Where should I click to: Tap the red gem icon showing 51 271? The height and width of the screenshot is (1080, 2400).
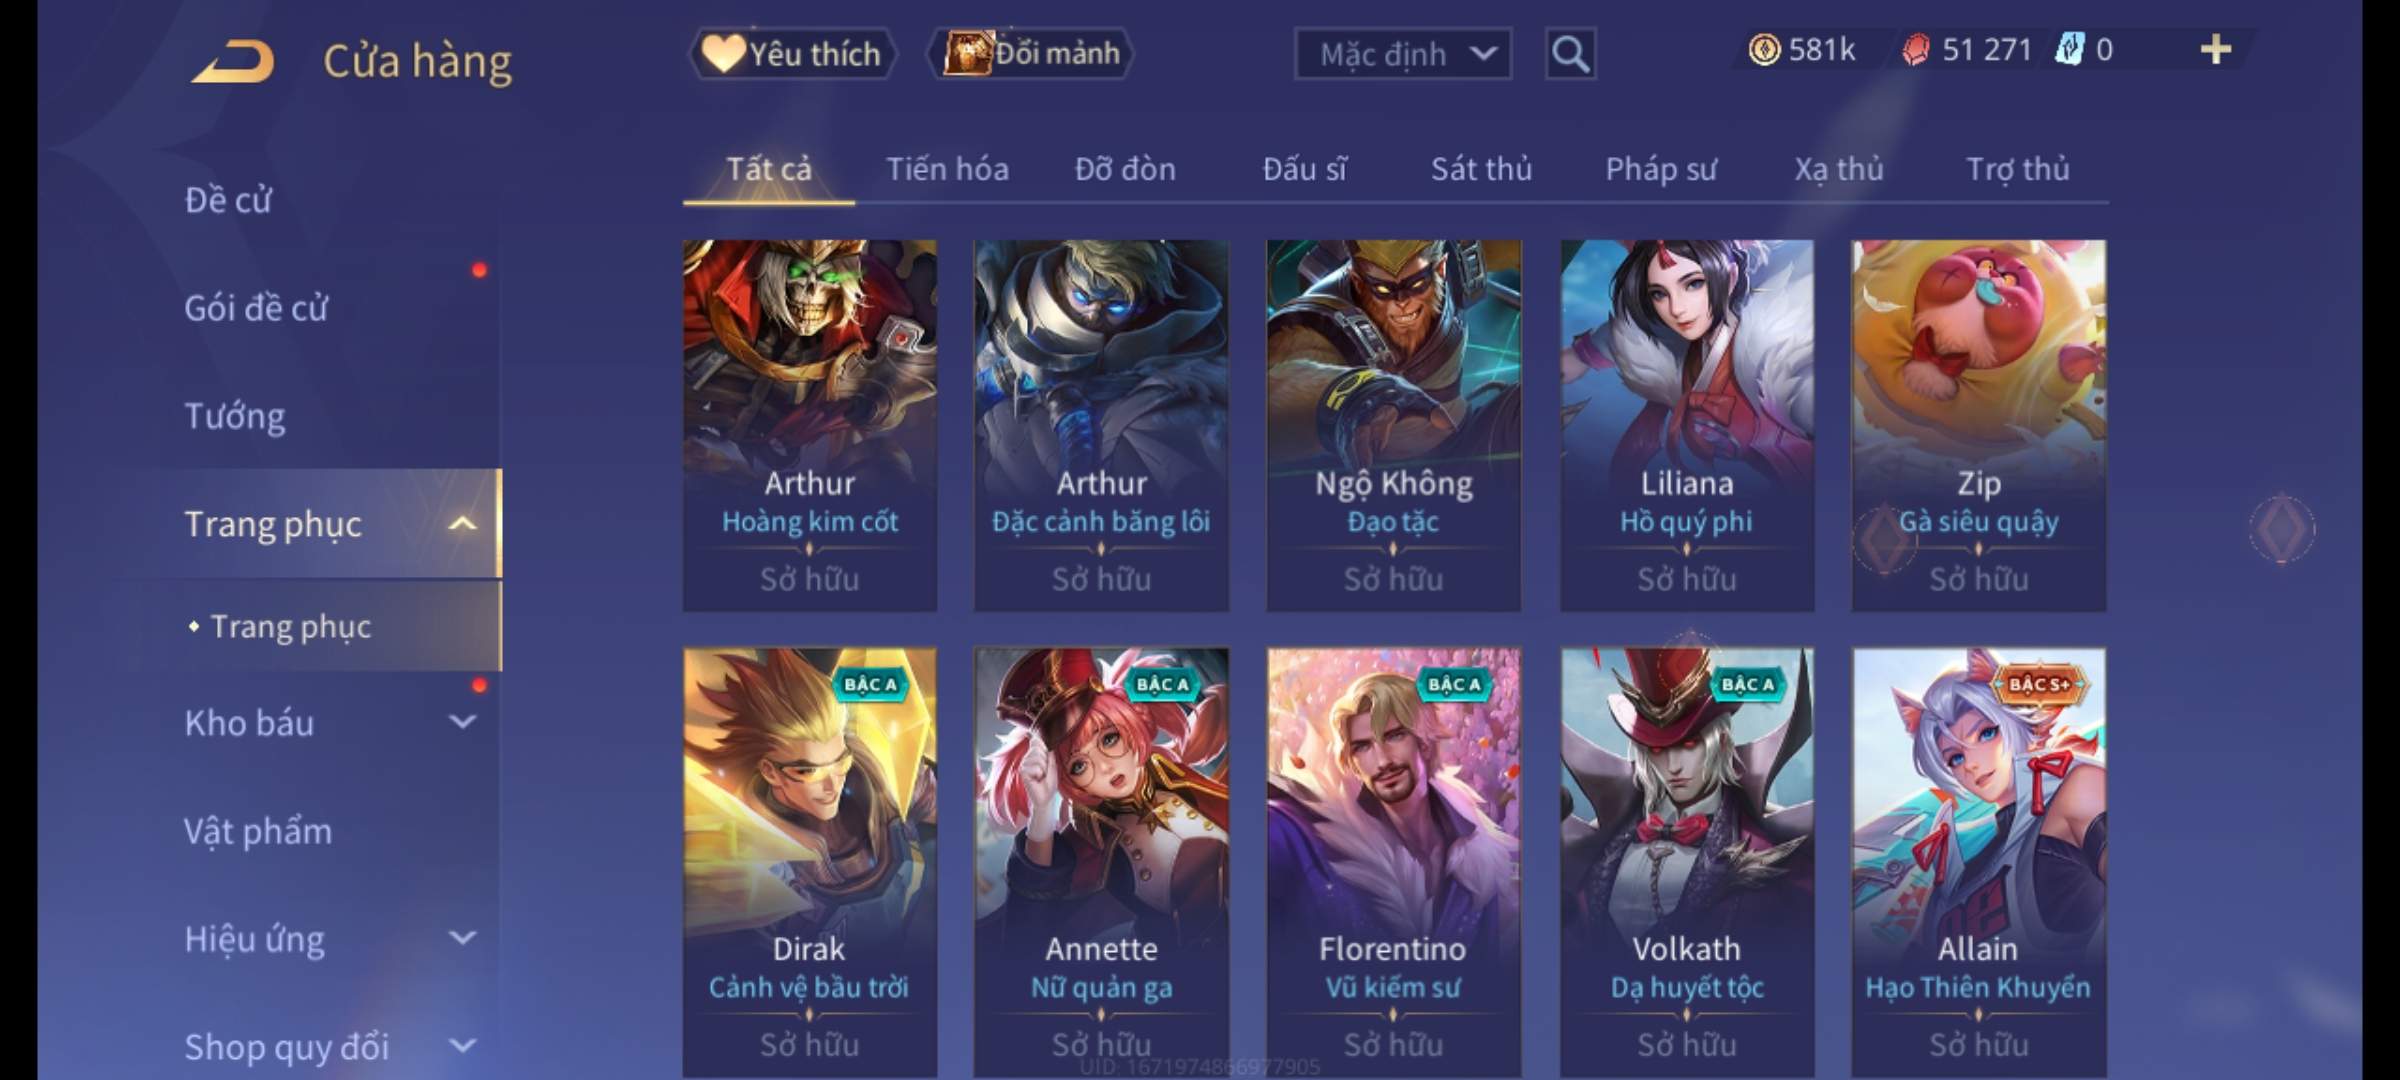(1916, 50)
